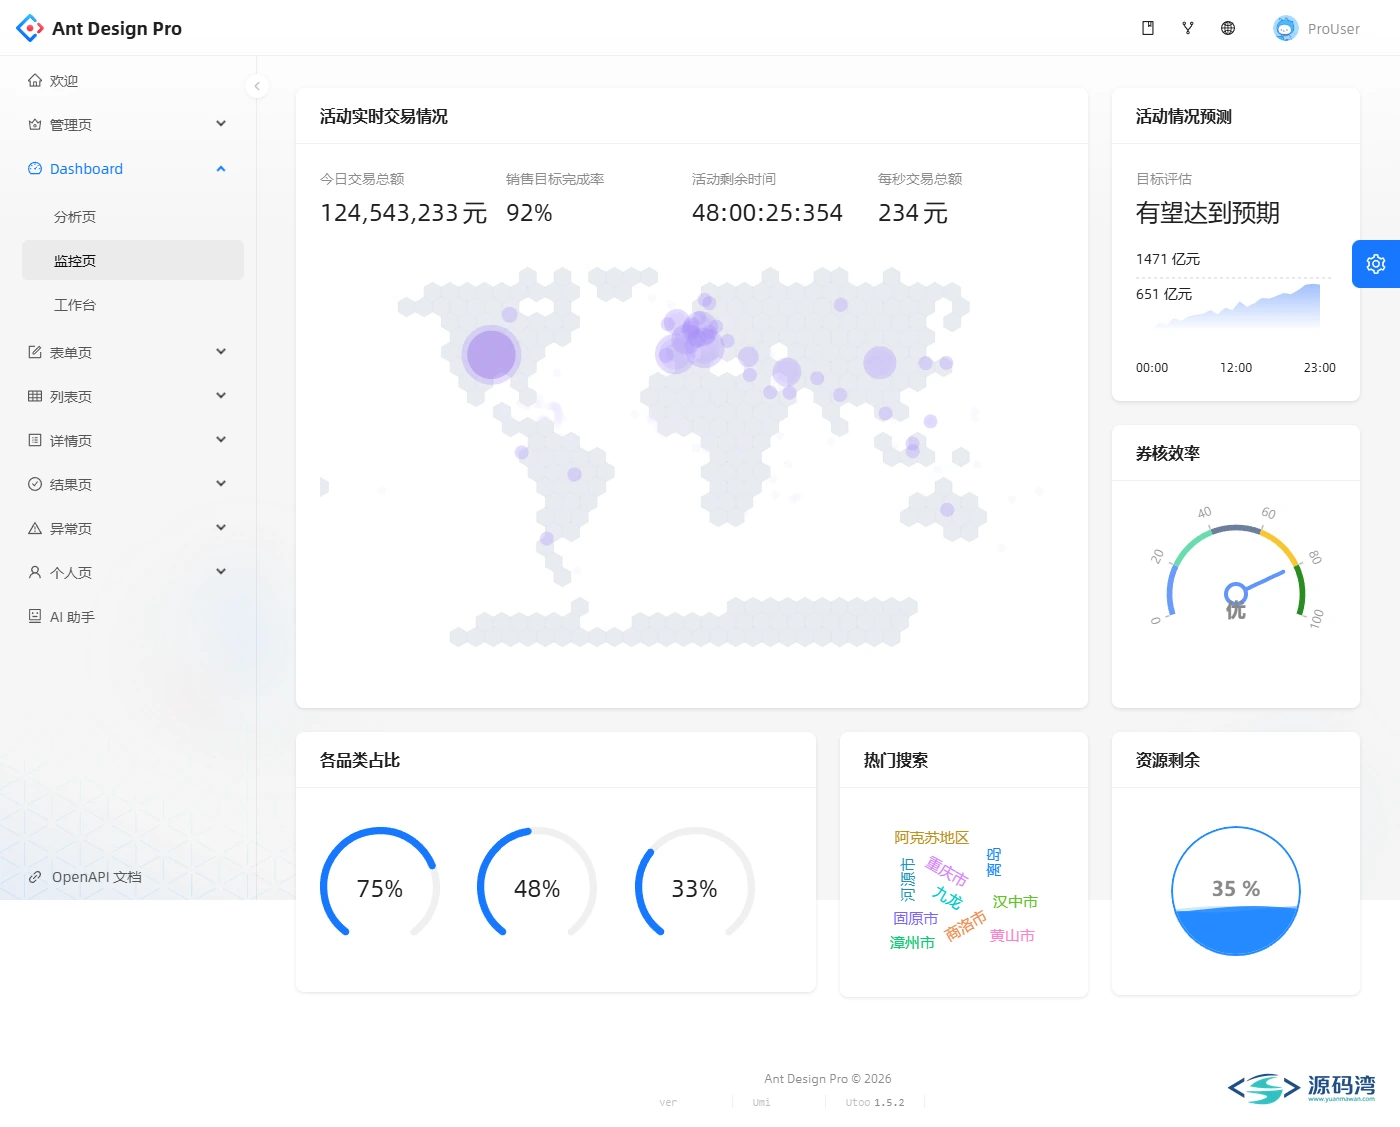Click the crown icon beside 管理页
This screenshot has width=1400, height=1127.
[x=35, y=125]
